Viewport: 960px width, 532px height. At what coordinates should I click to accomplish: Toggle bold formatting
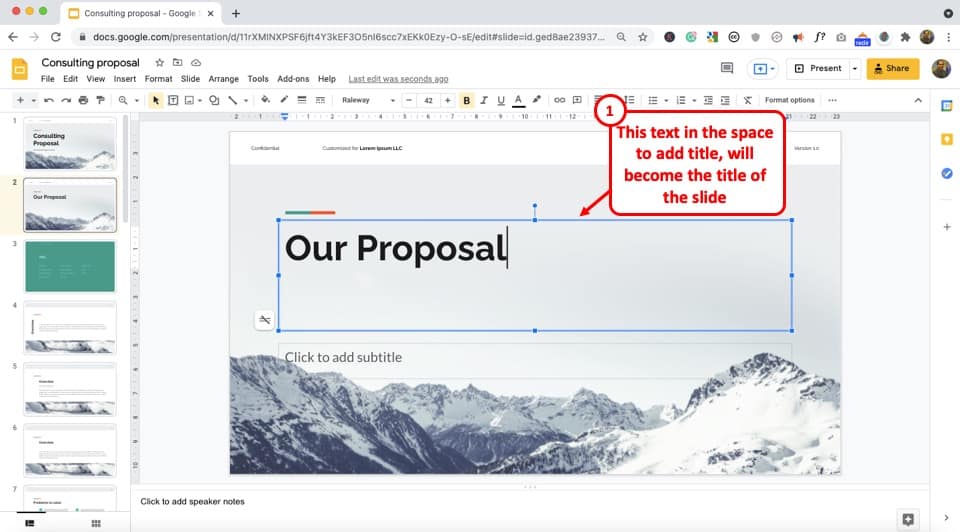pyautogui.click(x=467, y=100)
